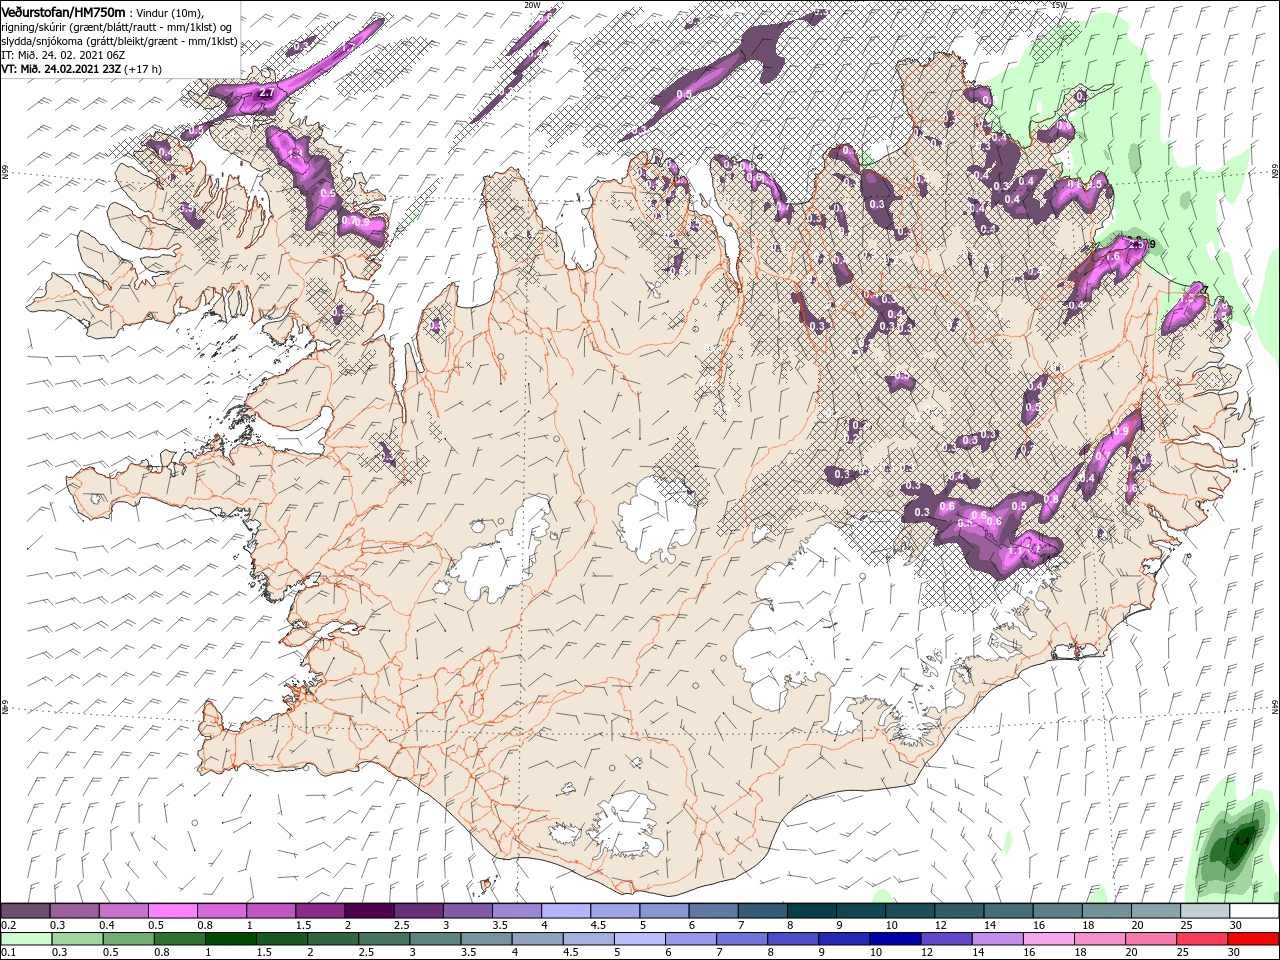This screenshot has width=1280, height=960.
Task: Pick snow scale swatch between 25 and 30
Action: 1205,910
